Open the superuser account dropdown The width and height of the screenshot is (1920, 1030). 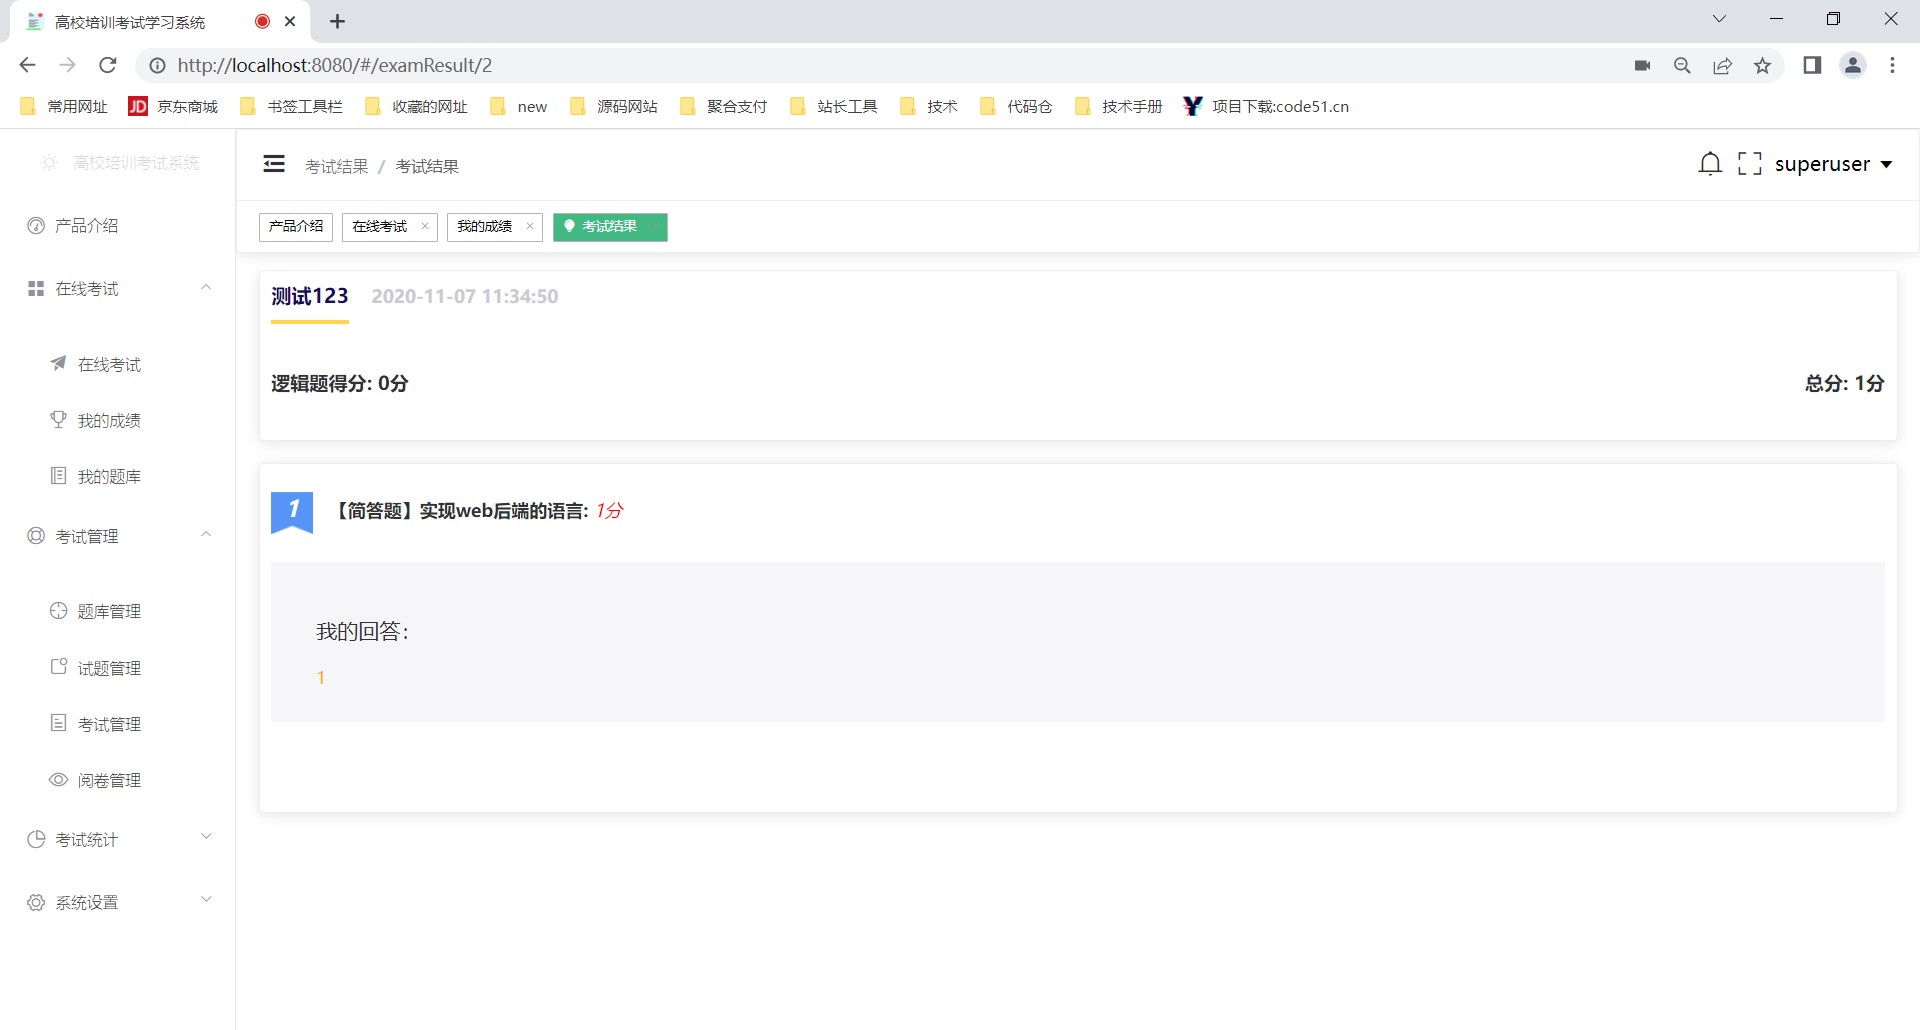point(1833,164)
